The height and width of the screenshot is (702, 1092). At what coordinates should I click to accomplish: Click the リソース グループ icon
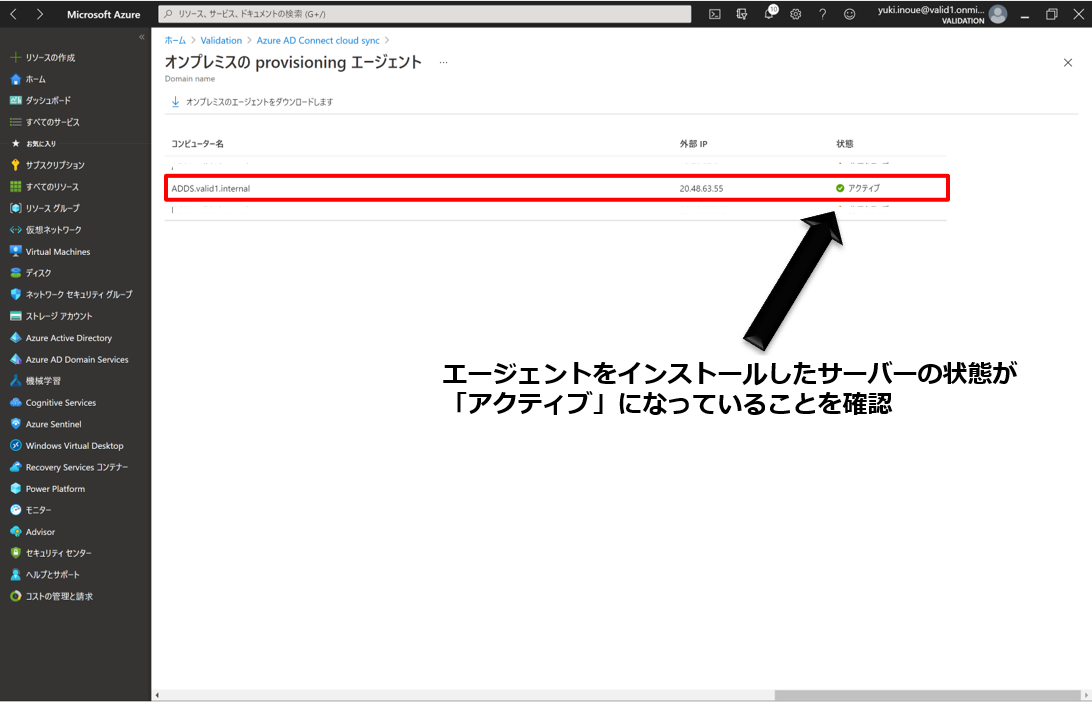click(15, 208)
